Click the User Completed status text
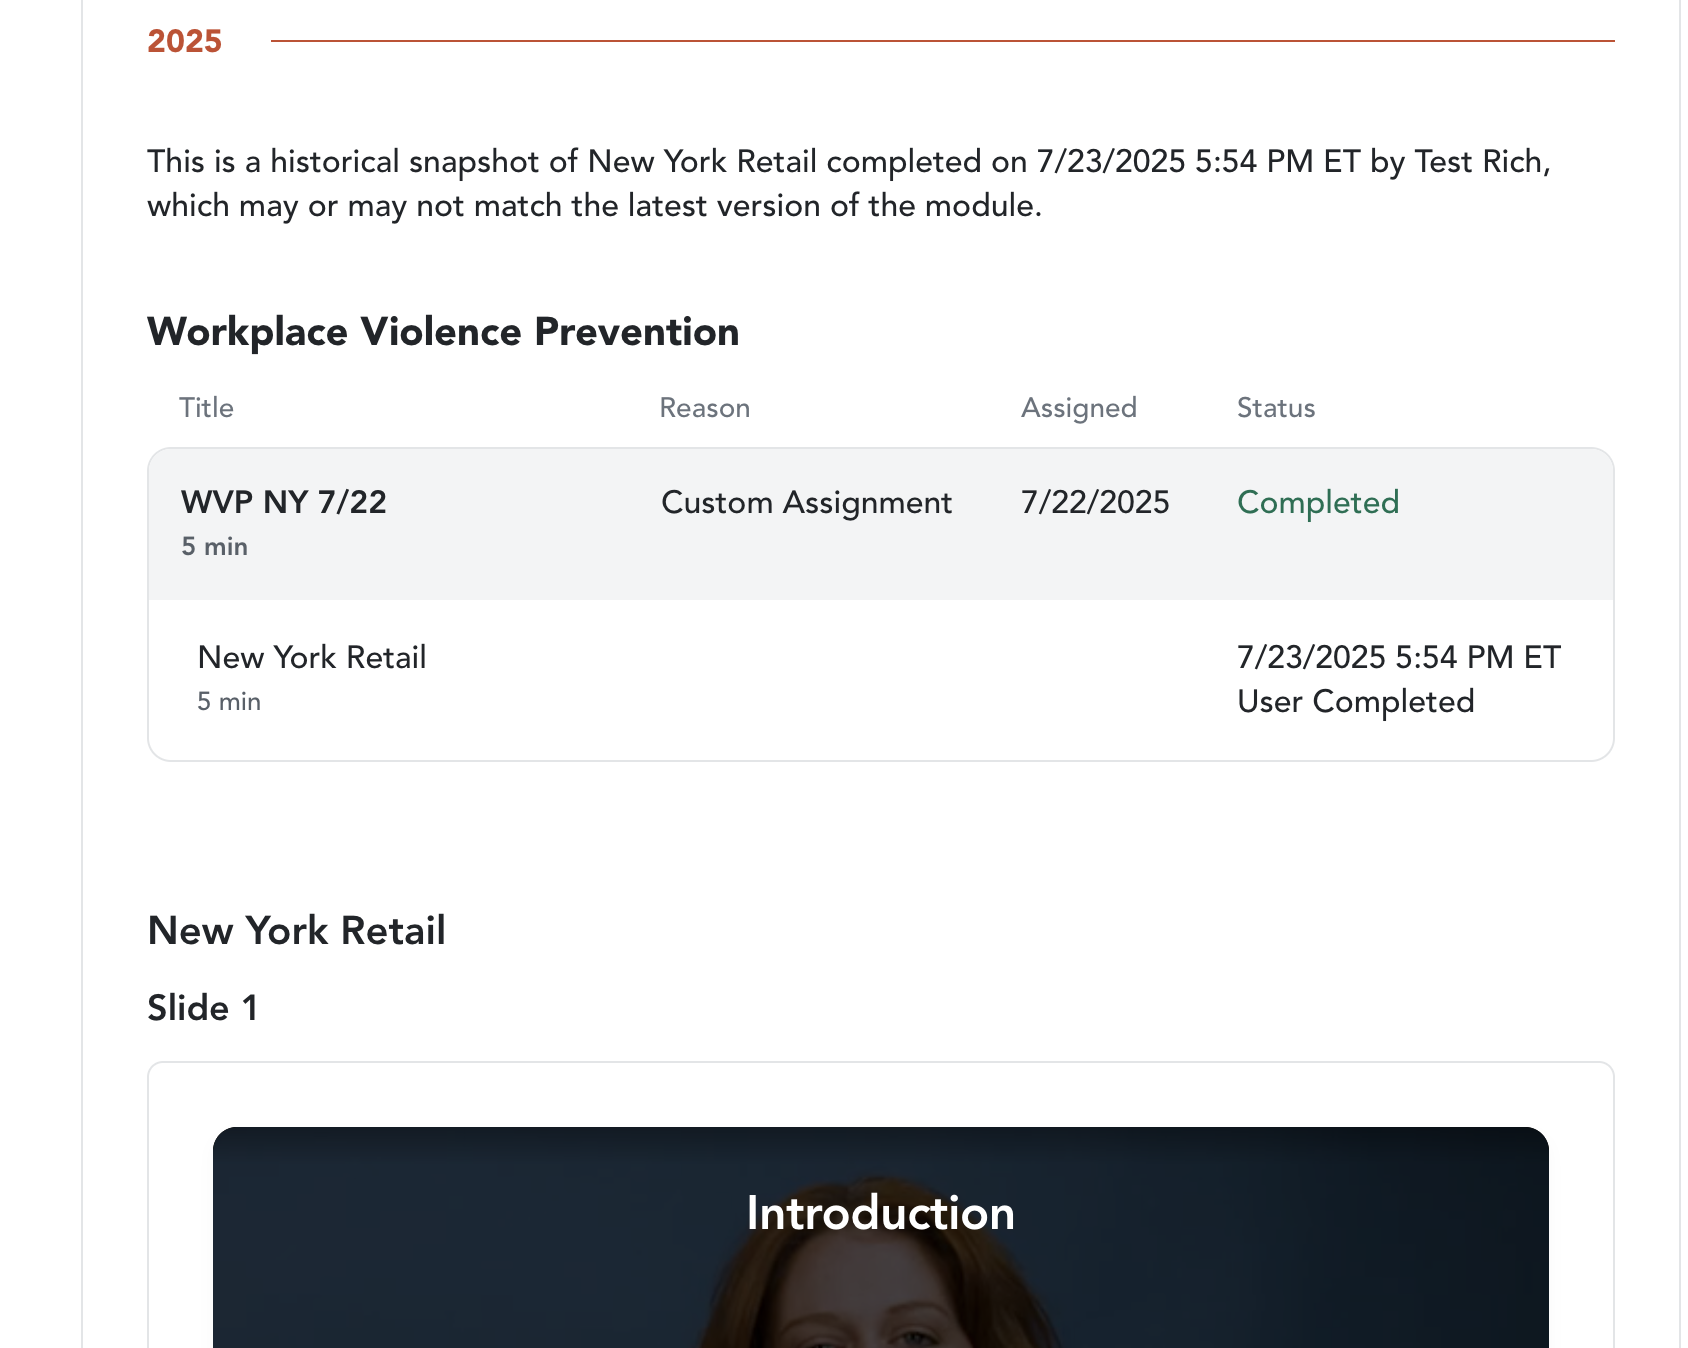Viewport: 1688px width, 1348px height. click(1356, 701)
